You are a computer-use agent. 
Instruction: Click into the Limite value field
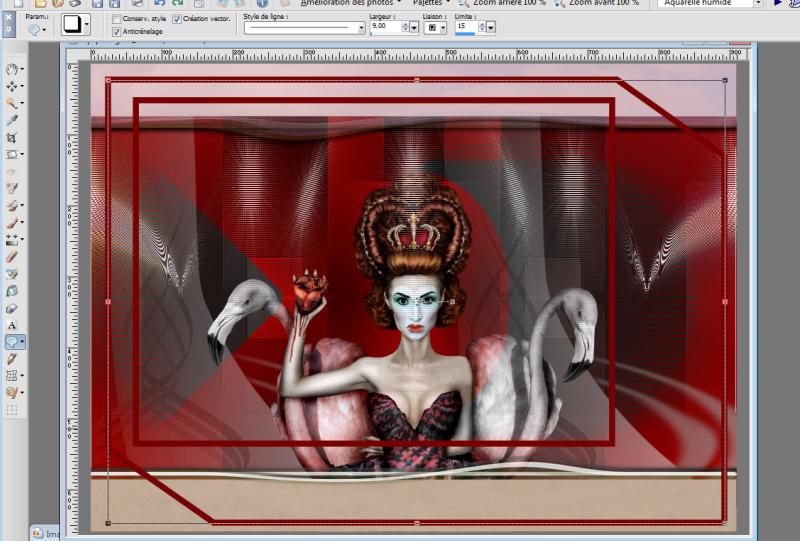(x=466, y=27)
